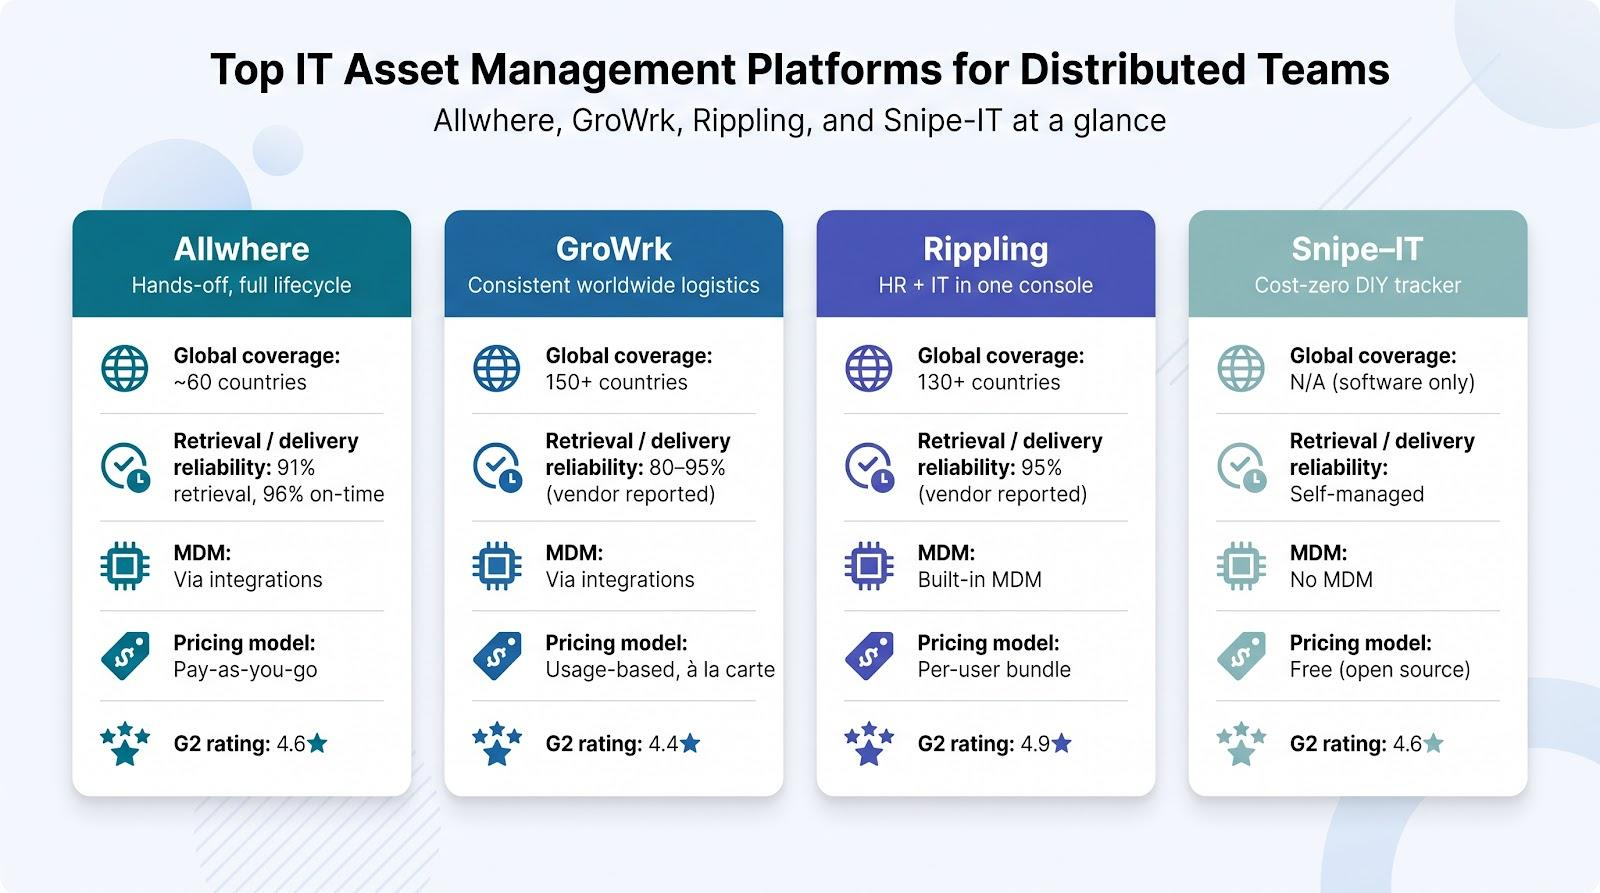Click the stars rating icon for Rippling
The height and width of the screenshot is (893, 1600).
[x=869, y=744]
